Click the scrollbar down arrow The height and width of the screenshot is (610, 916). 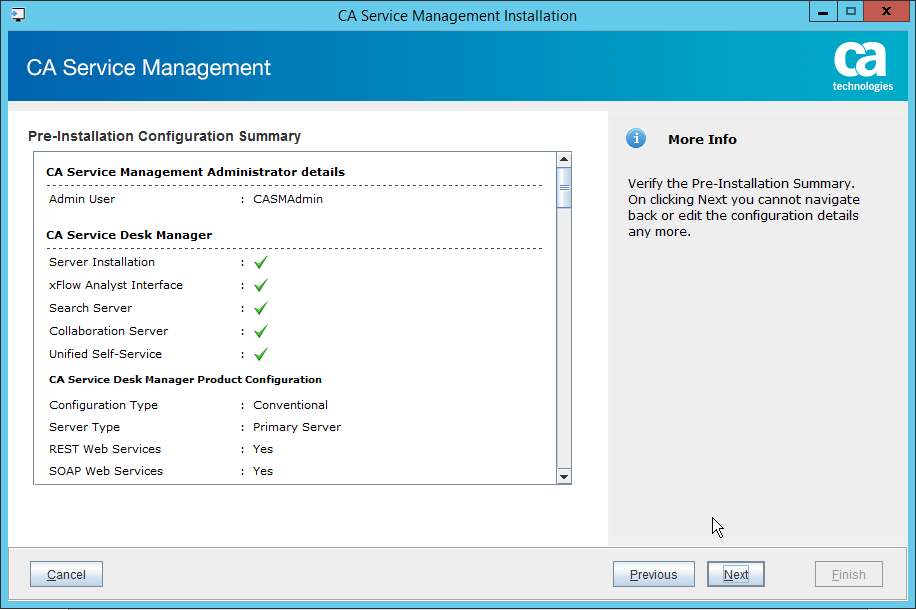point(563,476)
